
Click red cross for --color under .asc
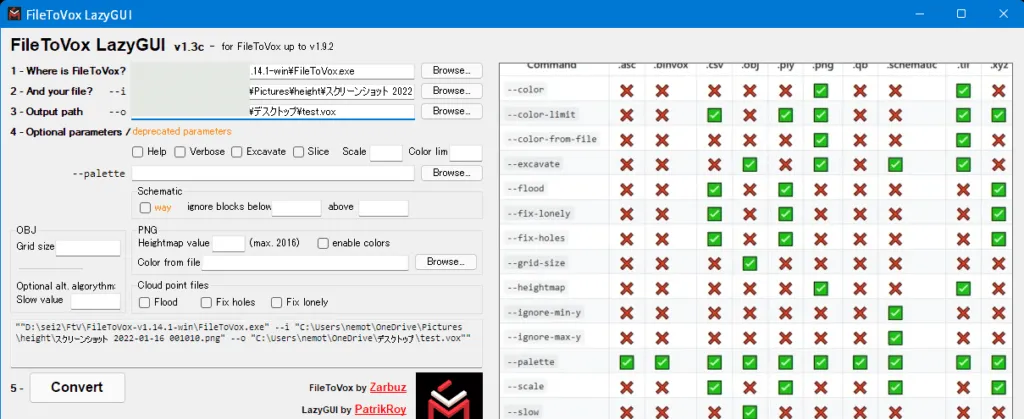point(627,91)
